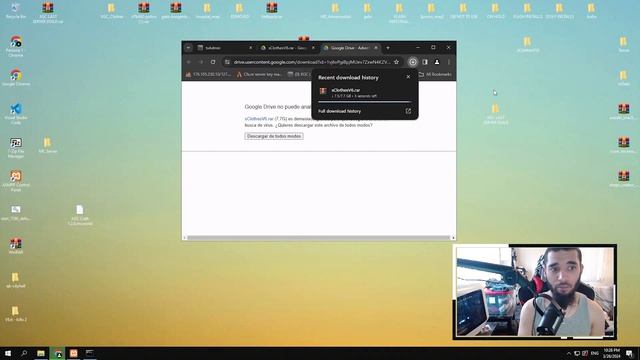Open the All Bookmarks folder
This screenshot has height=360, width=640.
[x=435, y=74]
